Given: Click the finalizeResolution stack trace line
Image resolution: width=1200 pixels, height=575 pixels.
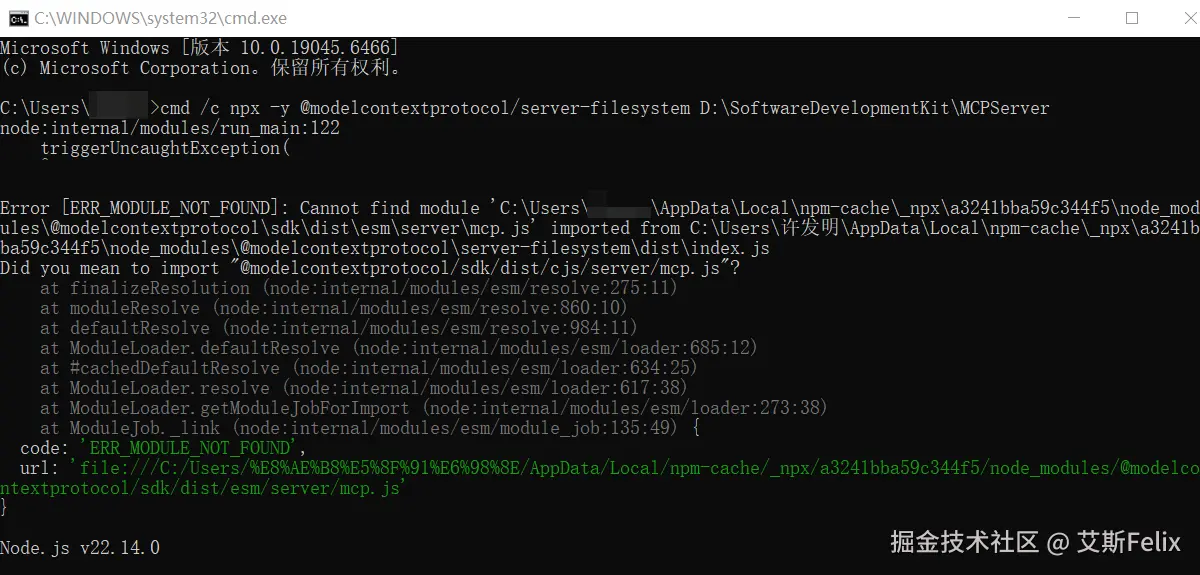Looking at the screenshot, I should point(358,288).
